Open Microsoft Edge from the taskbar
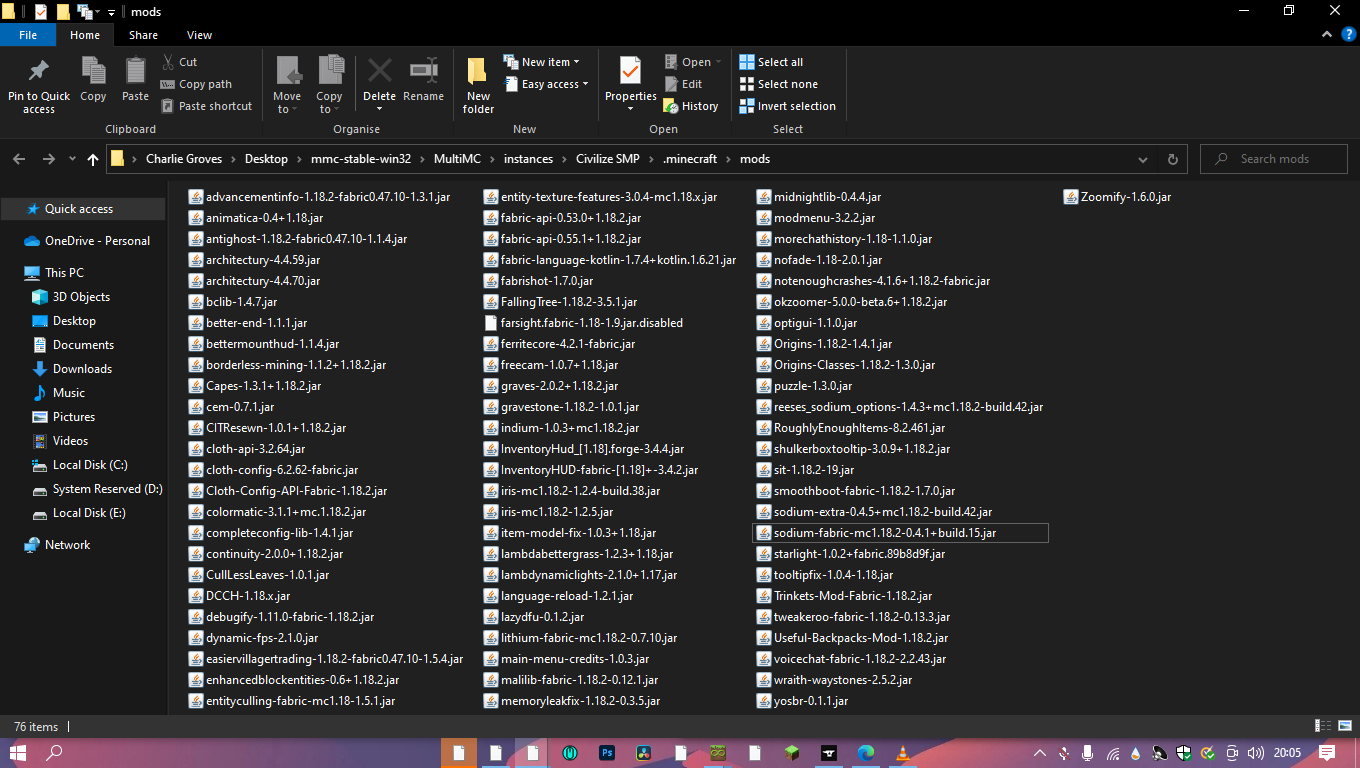Image resolution: width=1360 pixels, height=768 pixels. click(865, 753)
